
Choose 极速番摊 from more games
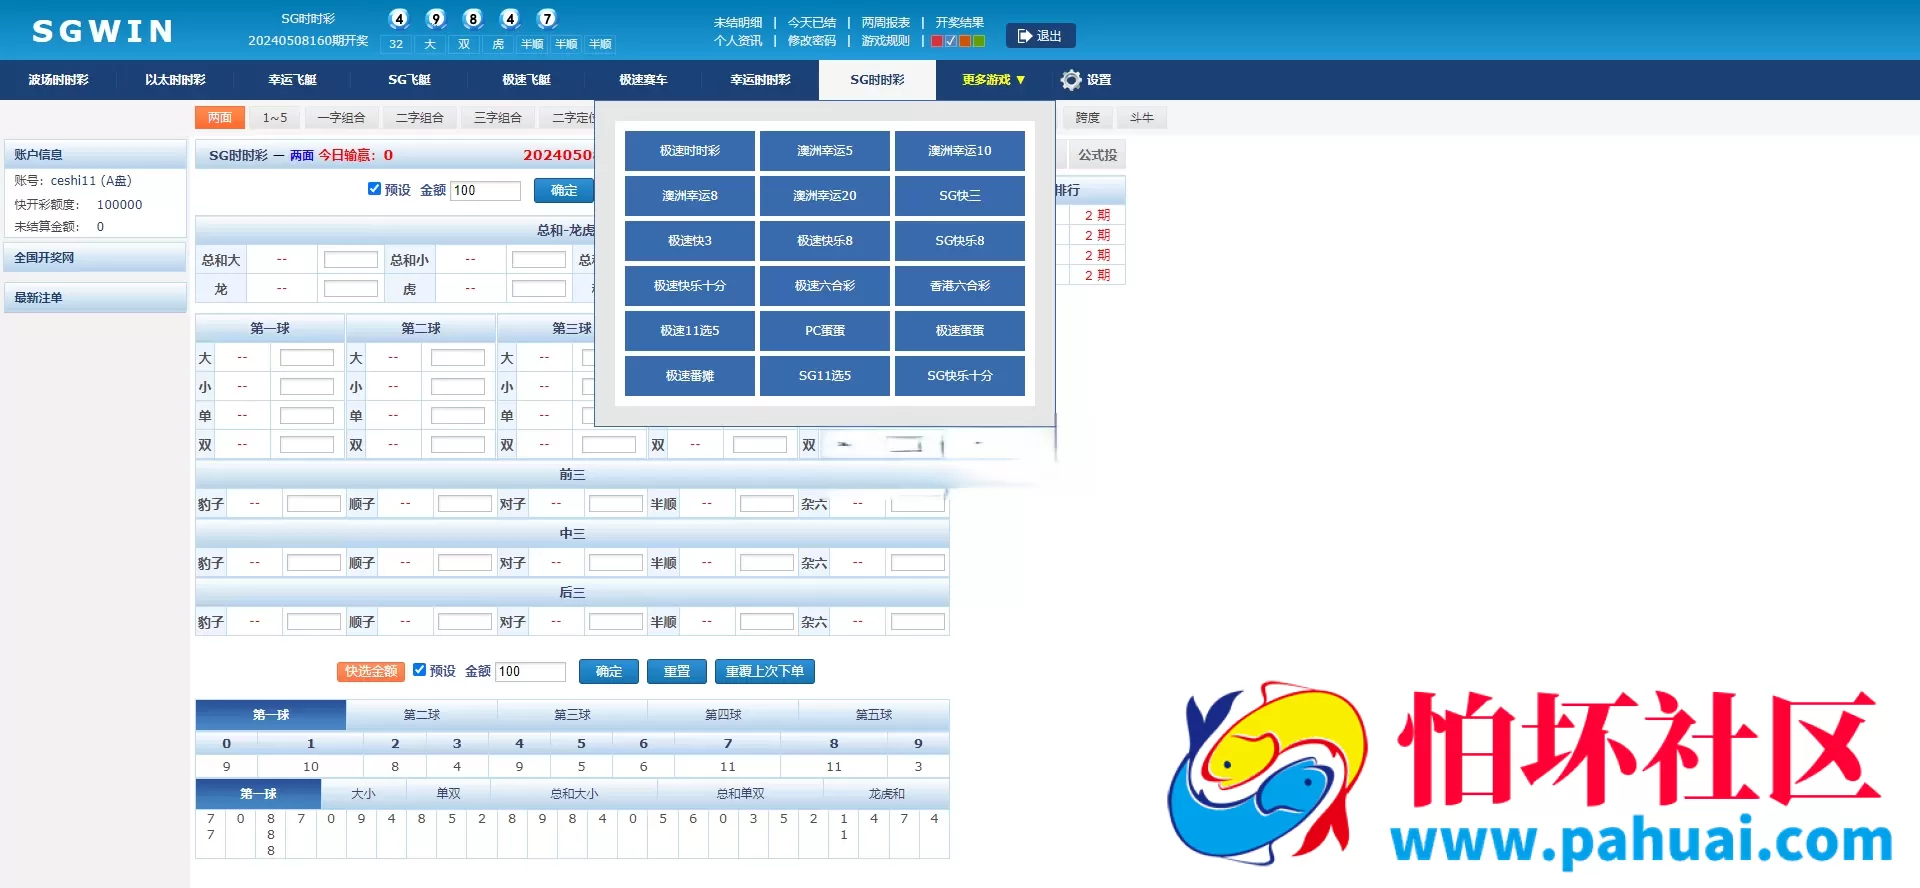[690, 376]
